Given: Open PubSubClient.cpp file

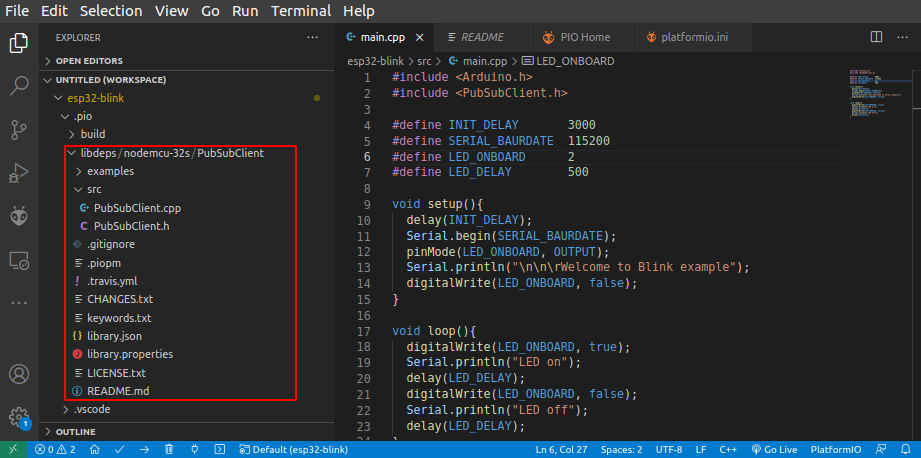Looking at the screenshot, I should 187,208.
